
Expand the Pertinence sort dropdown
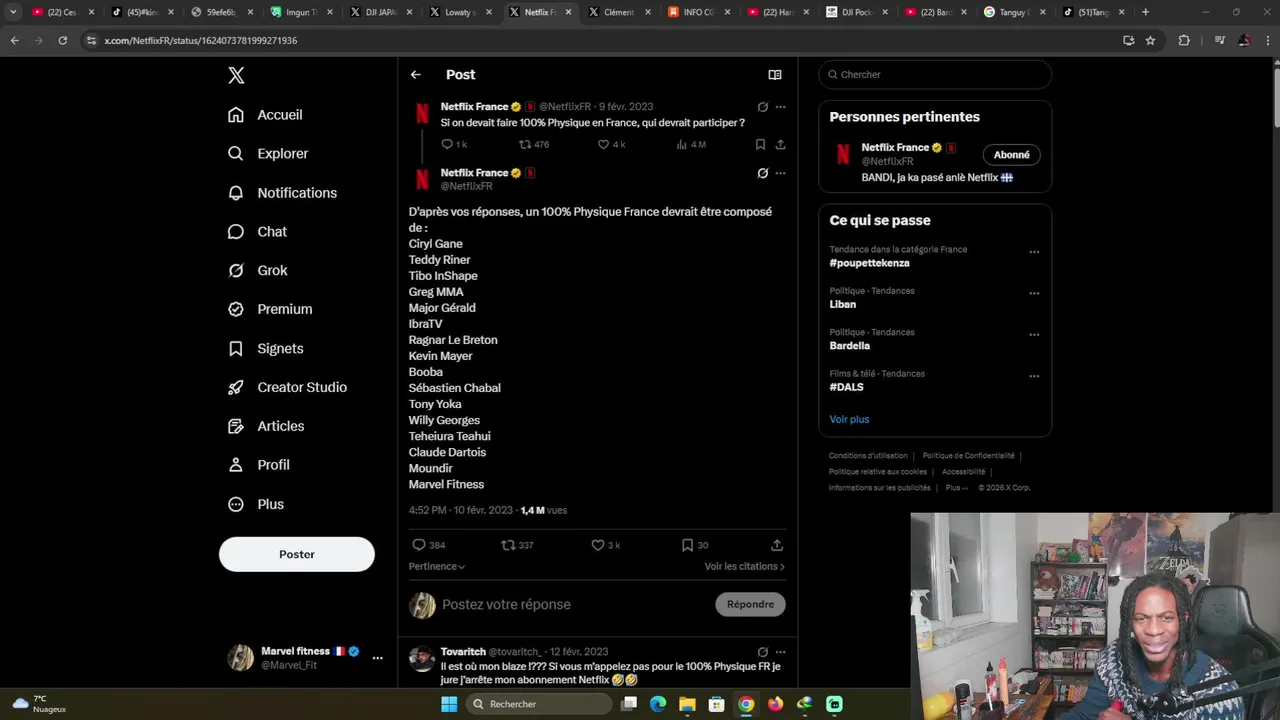click(x=437, y=566)
